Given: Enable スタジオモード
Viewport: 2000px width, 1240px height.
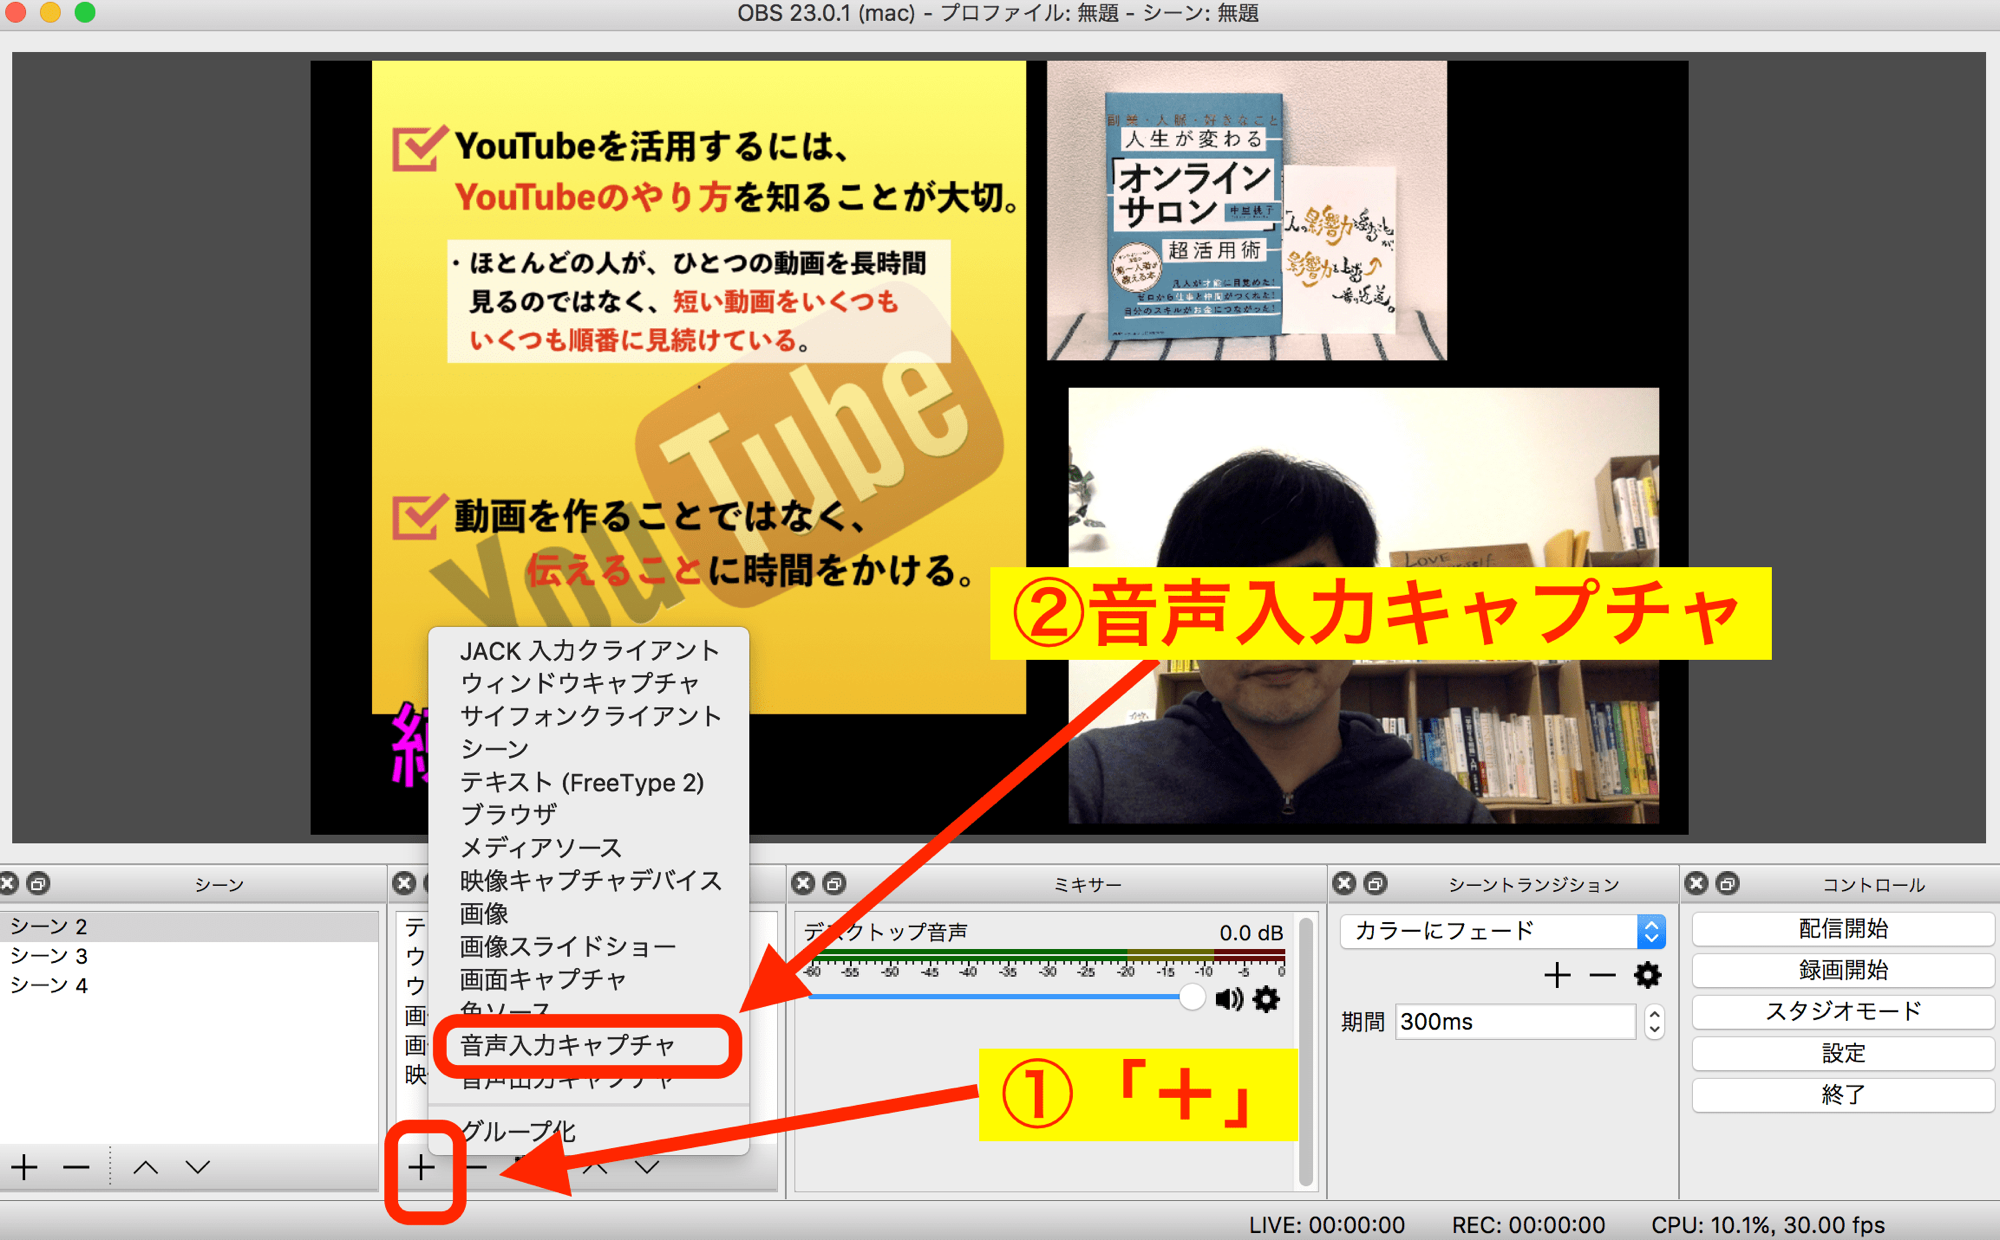Looking at the screenshot, I should (1843, 1011).
